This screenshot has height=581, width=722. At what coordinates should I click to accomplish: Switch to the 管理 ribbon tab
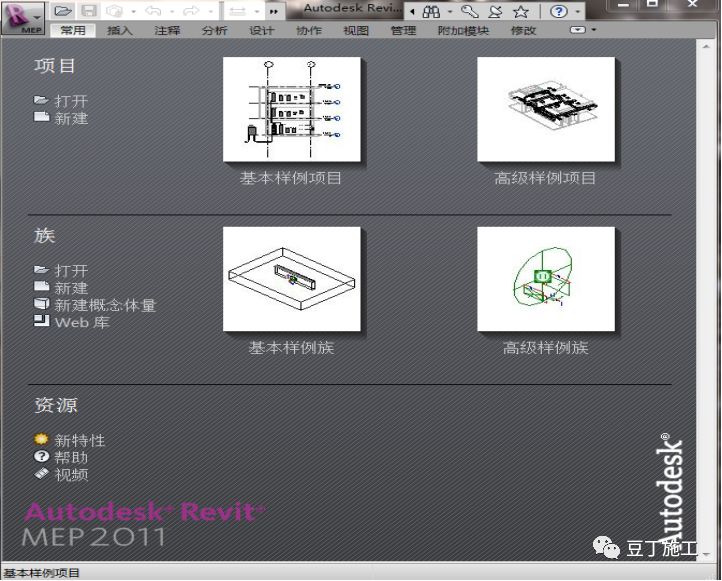point(403,30)
